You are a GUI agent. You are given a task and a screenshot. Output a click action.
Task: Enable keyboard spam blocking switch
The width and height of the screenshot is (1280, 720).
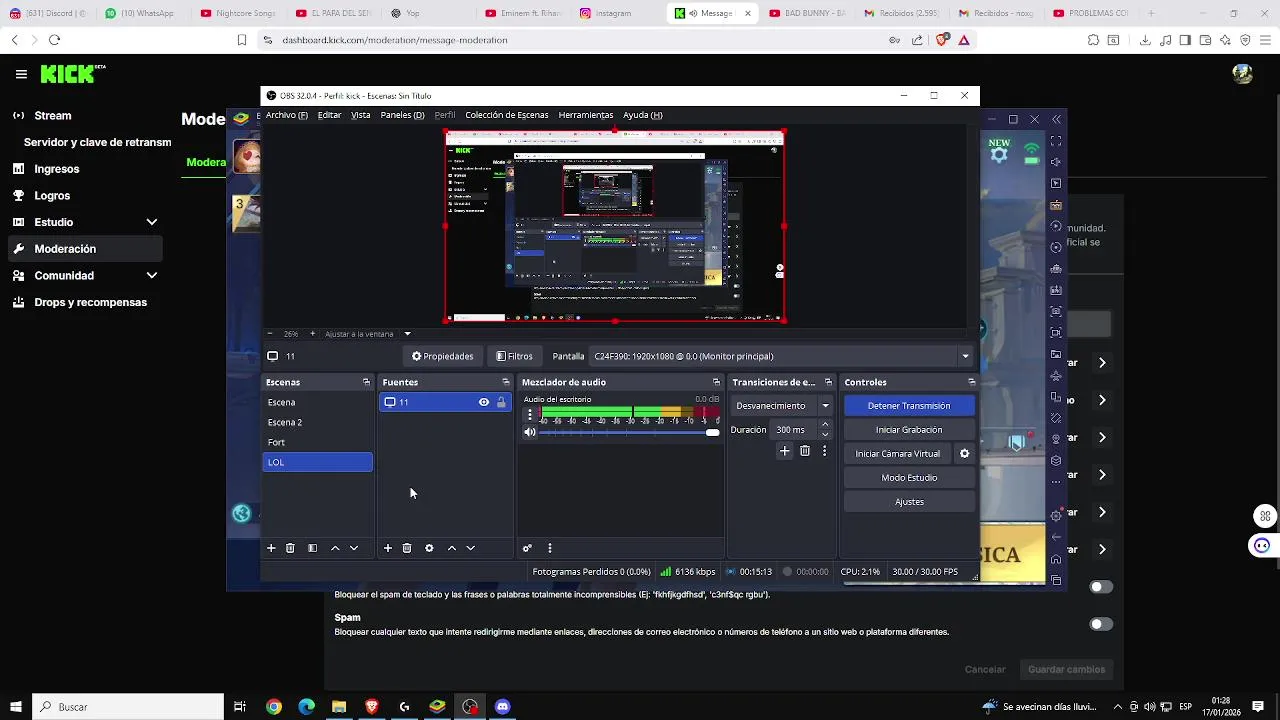click(x=1101, y=587)
